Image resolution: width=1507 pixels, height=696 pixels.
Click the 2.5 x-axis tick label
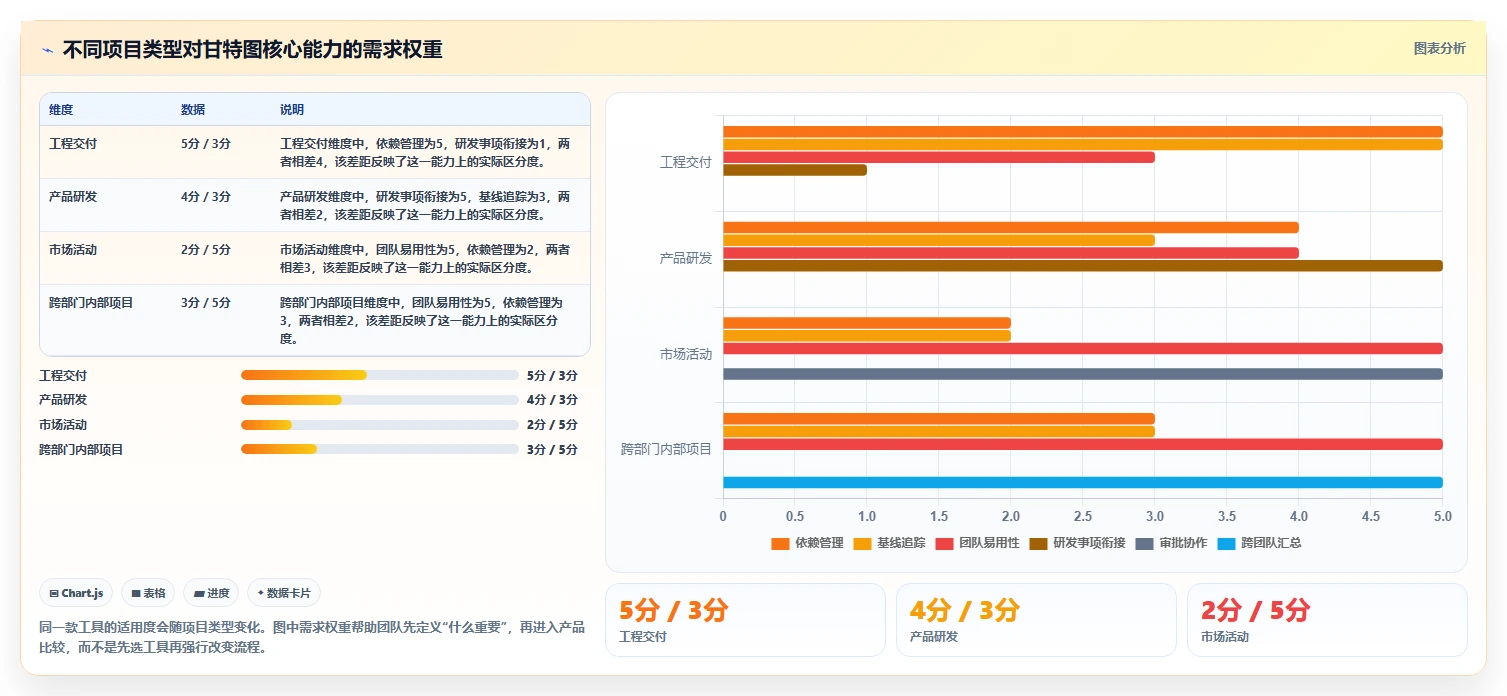pos(1083,516)
